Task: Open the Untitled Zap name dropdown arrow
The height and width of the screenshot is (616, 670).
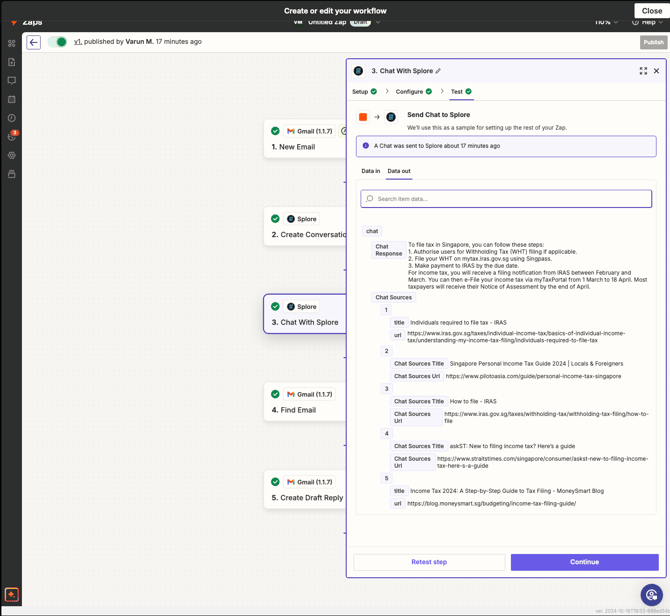Action: coord(378,22)
